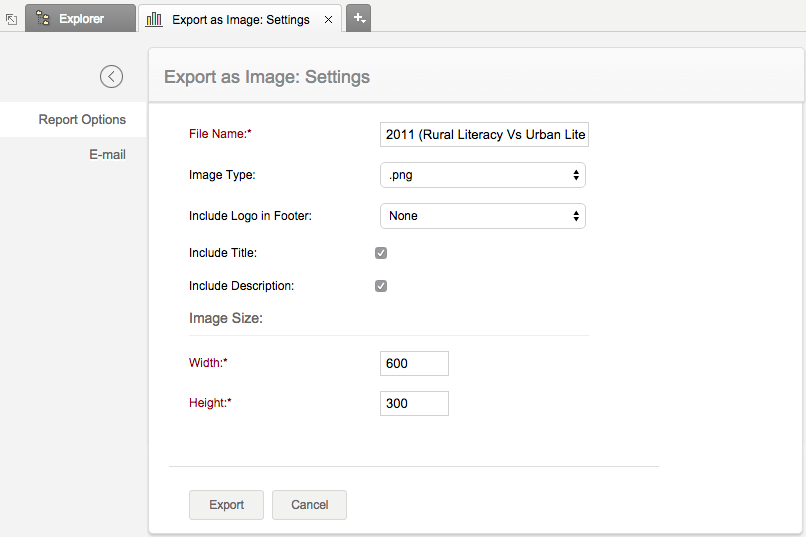Click the Export as Image: Settings heading
The height and width of the screenshot is (537, 806).
point(267,77)
